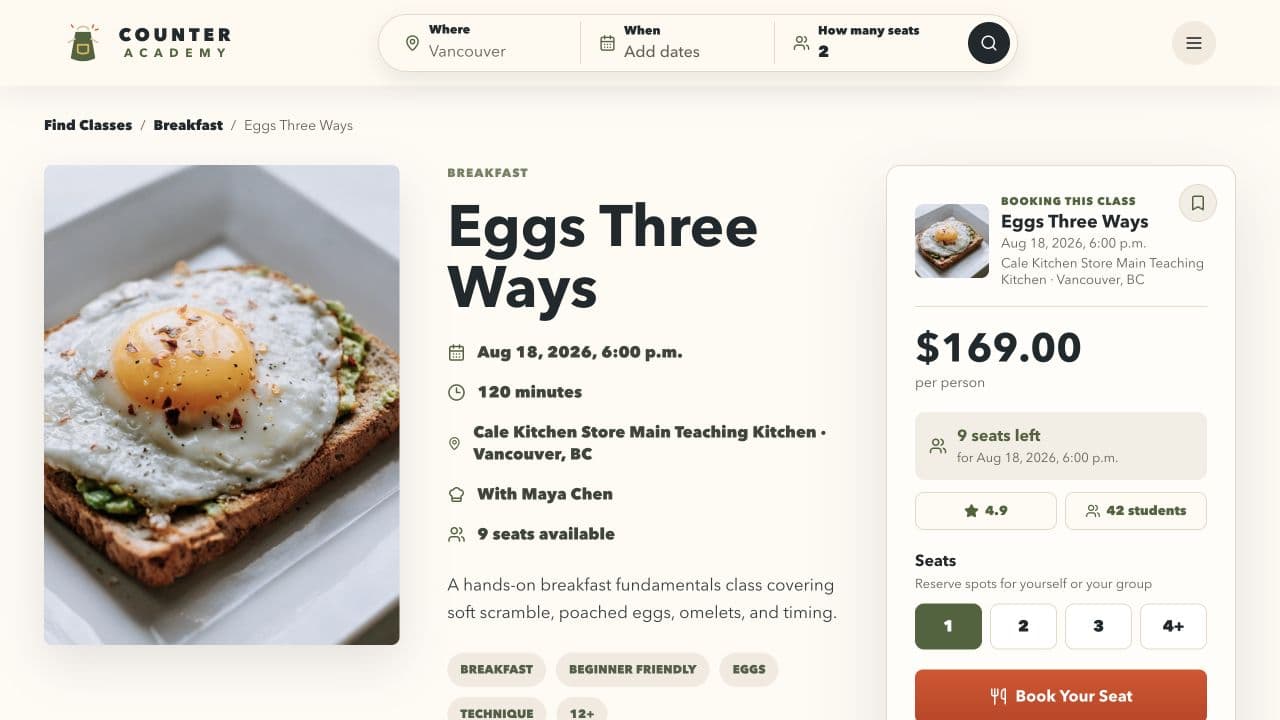Go to Find Classes breadcrumb

tap(88, 125)
